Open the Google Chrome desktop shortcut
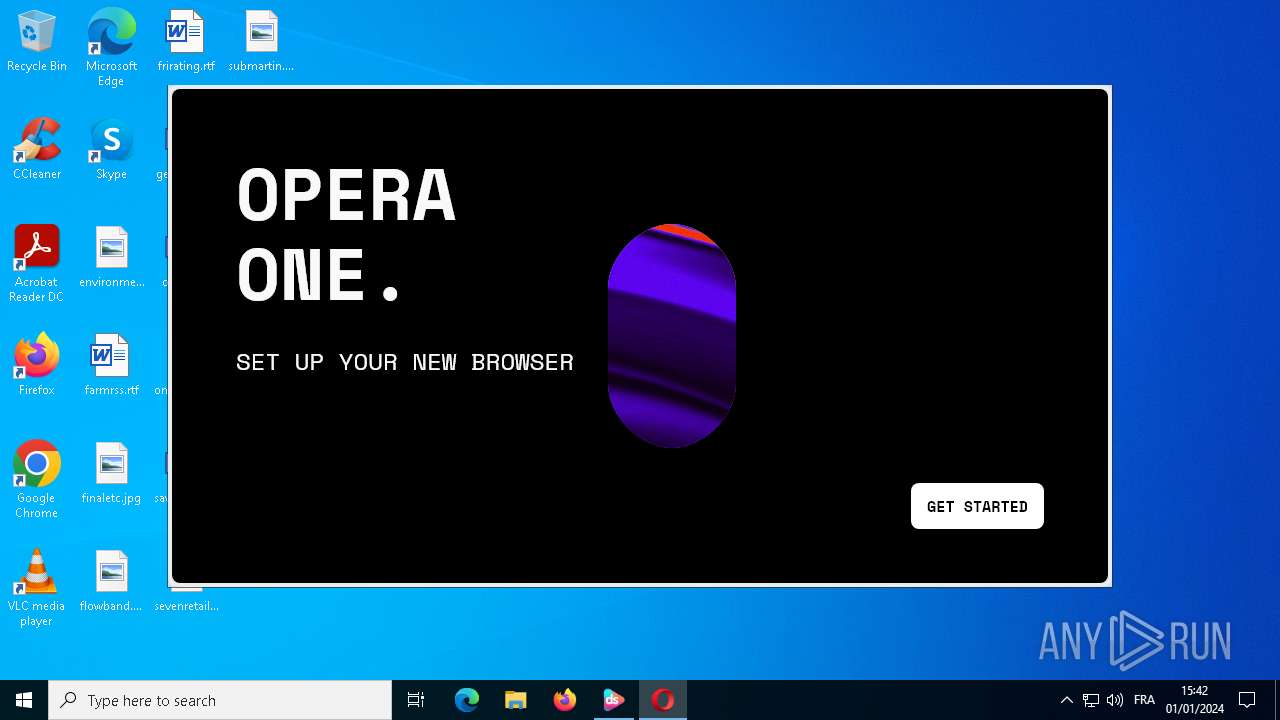The image size is (1280, 720). [37, 480]
